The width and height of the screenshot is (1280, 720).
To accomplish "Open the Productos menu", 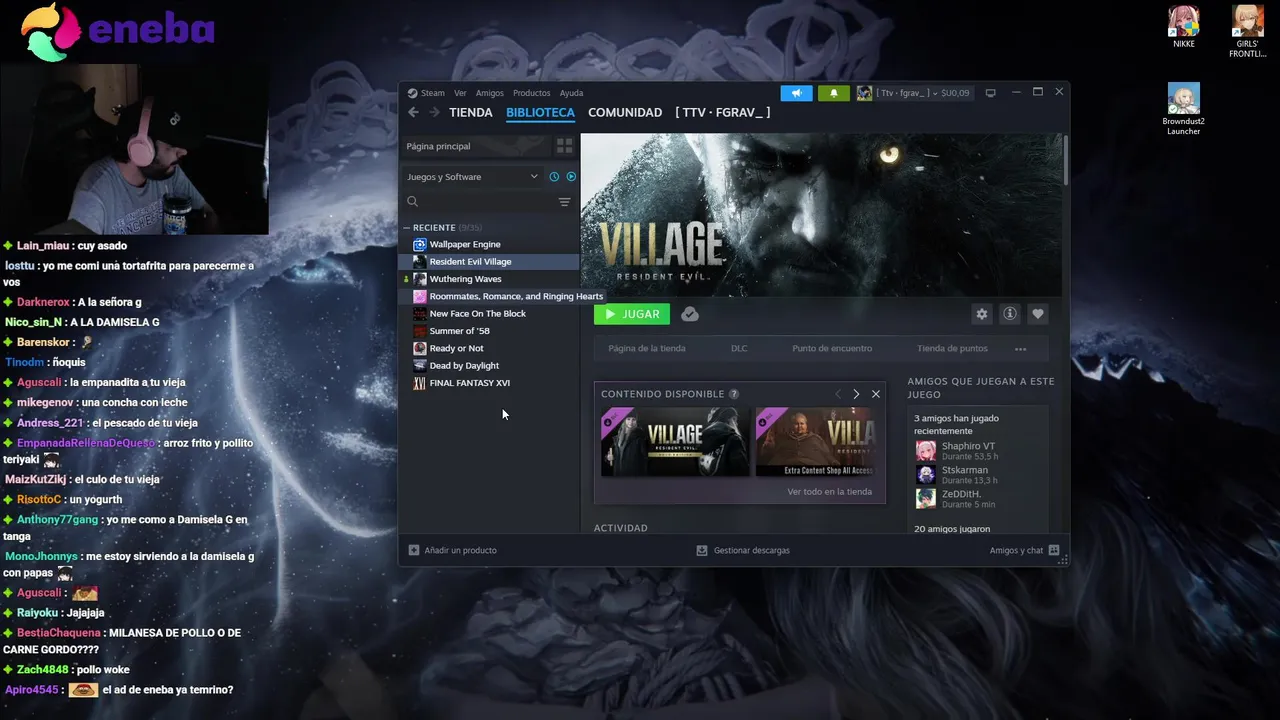I will click(x=531, y=93).
